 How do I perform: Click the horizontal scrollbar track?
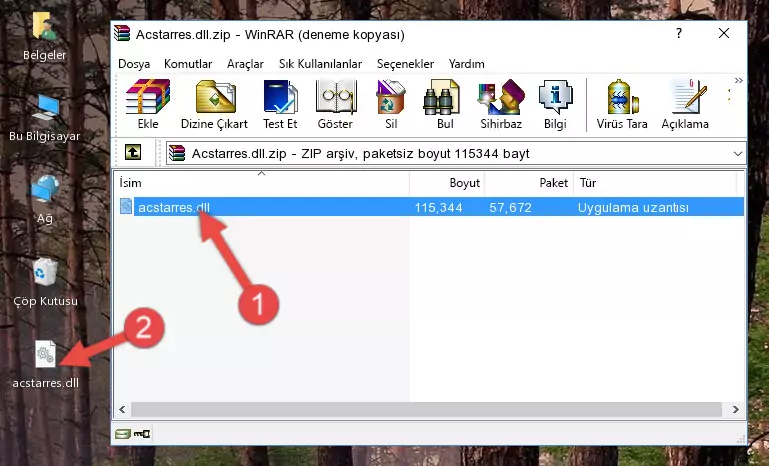click(x=426, y=409)
